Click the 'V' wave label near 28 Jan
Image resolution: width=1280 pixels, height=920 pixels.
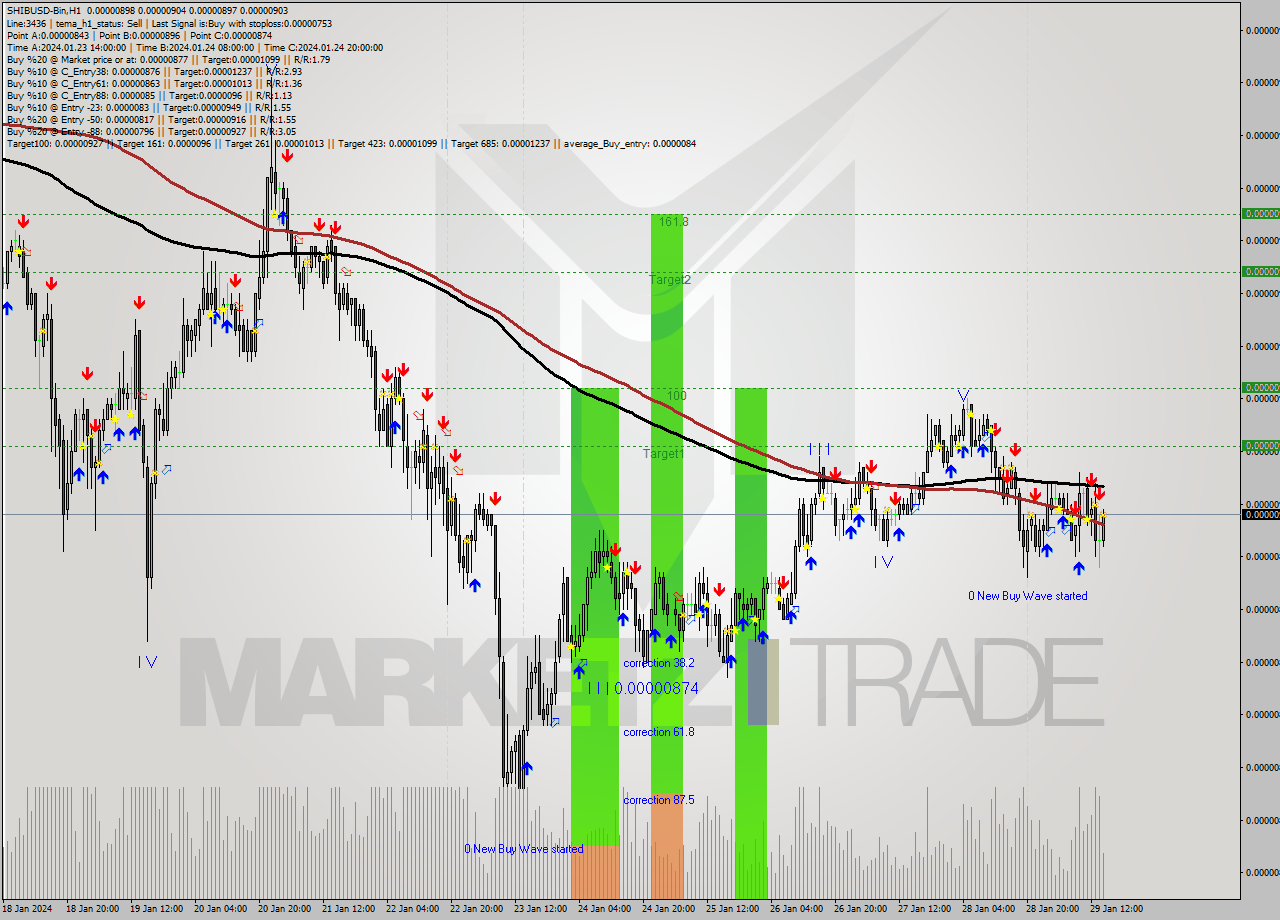[x=963, y=395]
